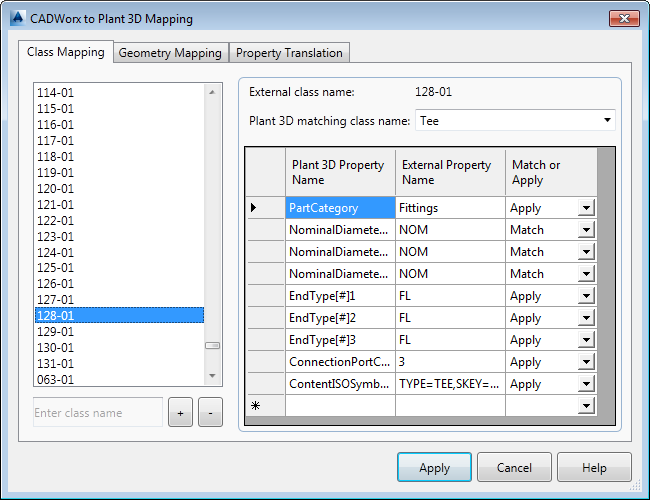This screenshot has height=500, width=650.
Task: Click the new-row asterisk row header
Action: pyautogui.click(x=266, y=405)
